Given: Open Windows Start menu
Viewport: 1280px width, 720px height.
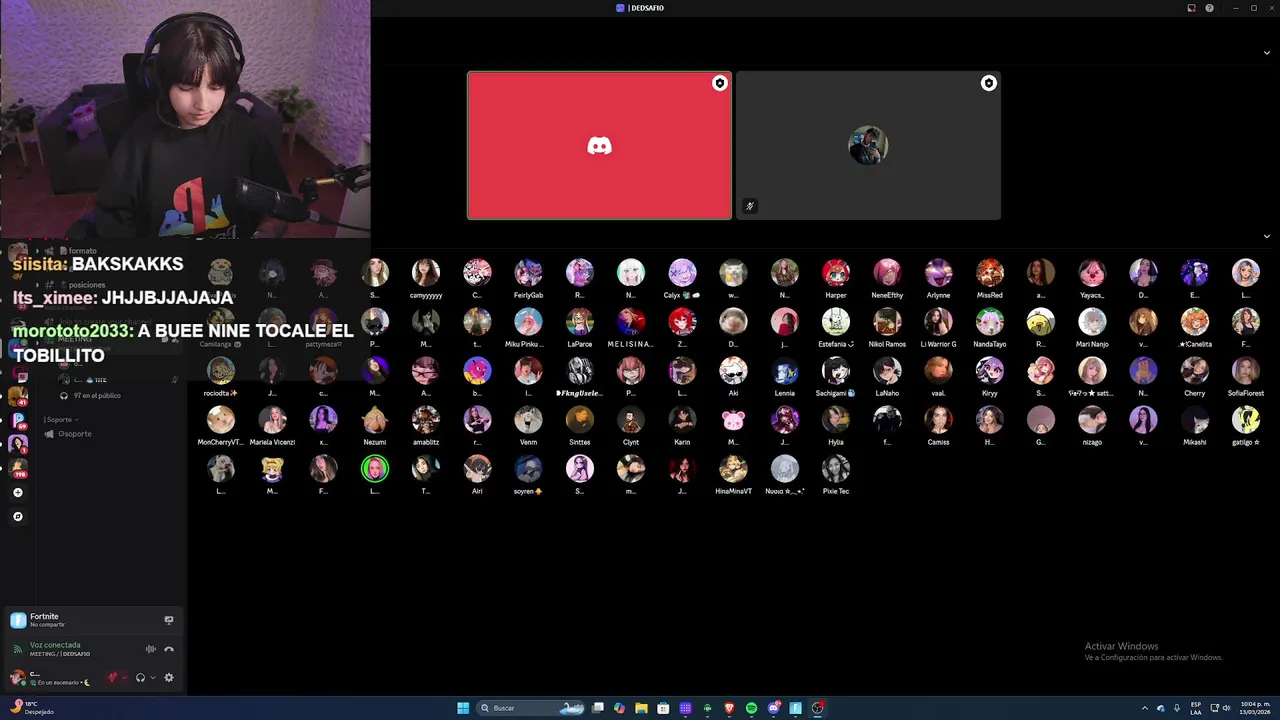Looking at the screenshot, I should pos(463,708).
